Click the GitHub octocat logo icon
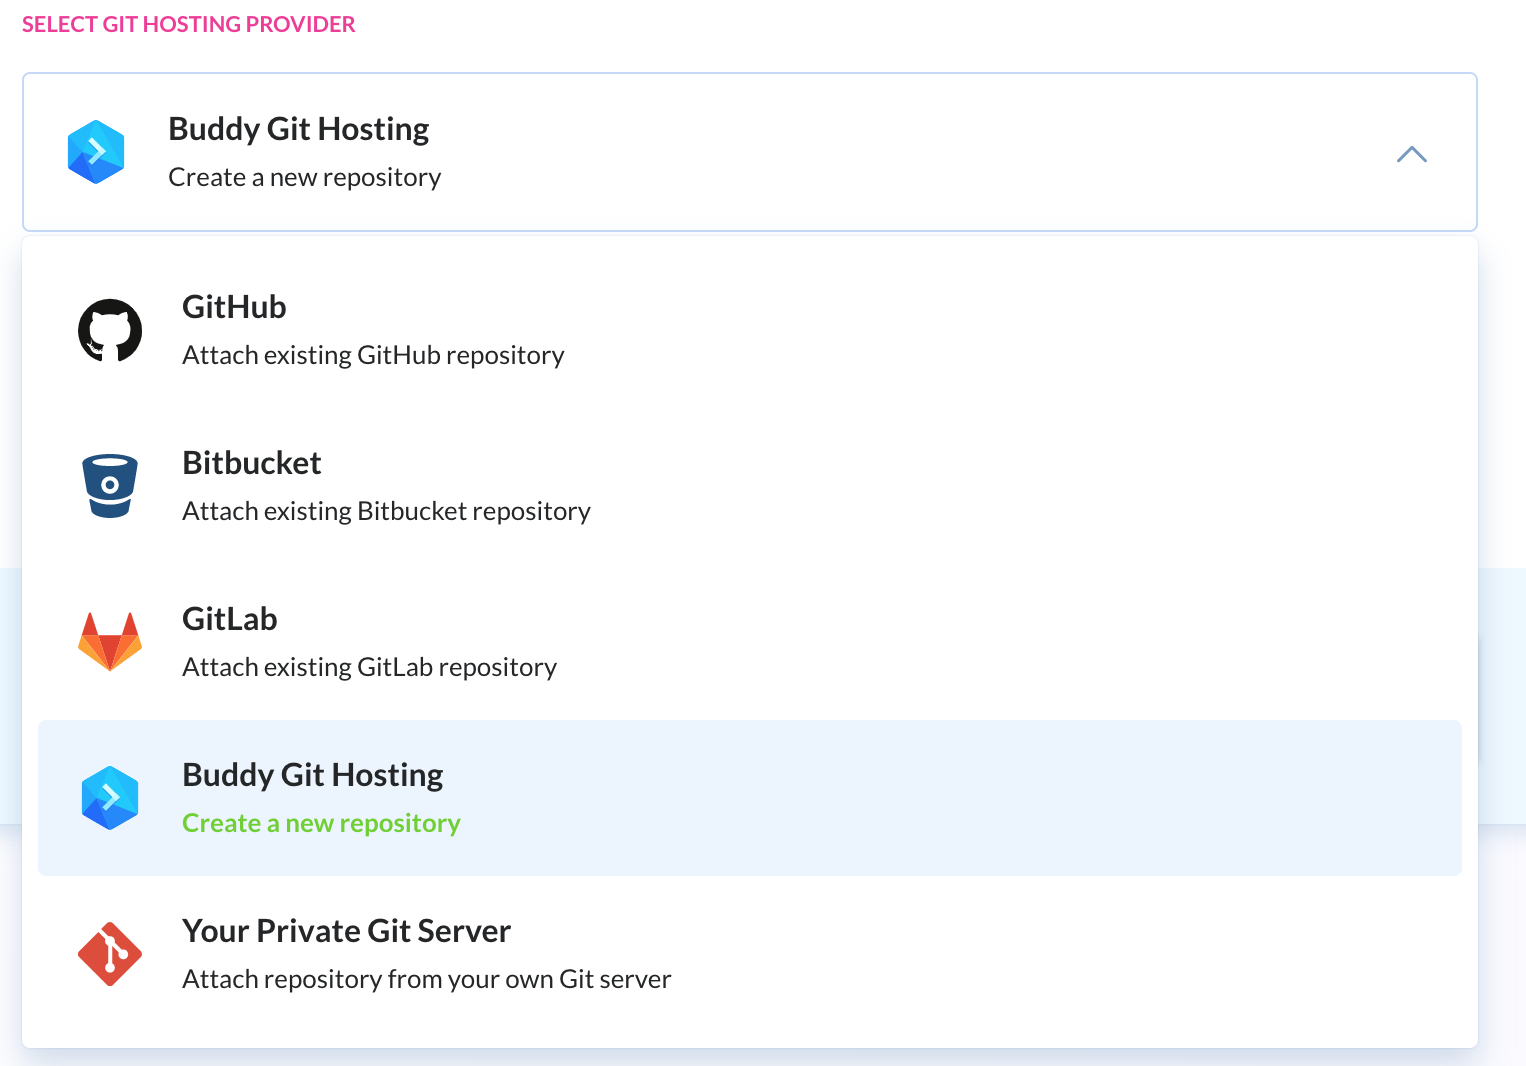Screen dimensions: 1526x1066 [x=110, y=331]
